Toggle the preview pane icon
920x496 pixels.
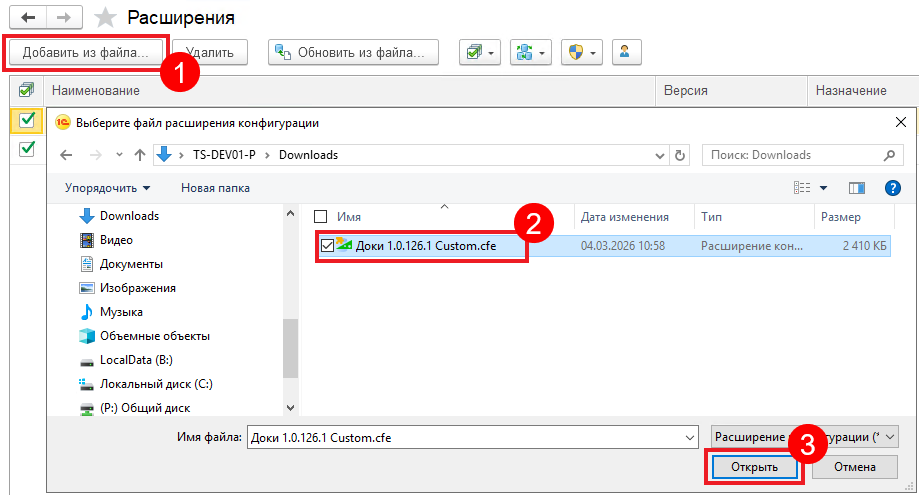(x=857, y=187)
